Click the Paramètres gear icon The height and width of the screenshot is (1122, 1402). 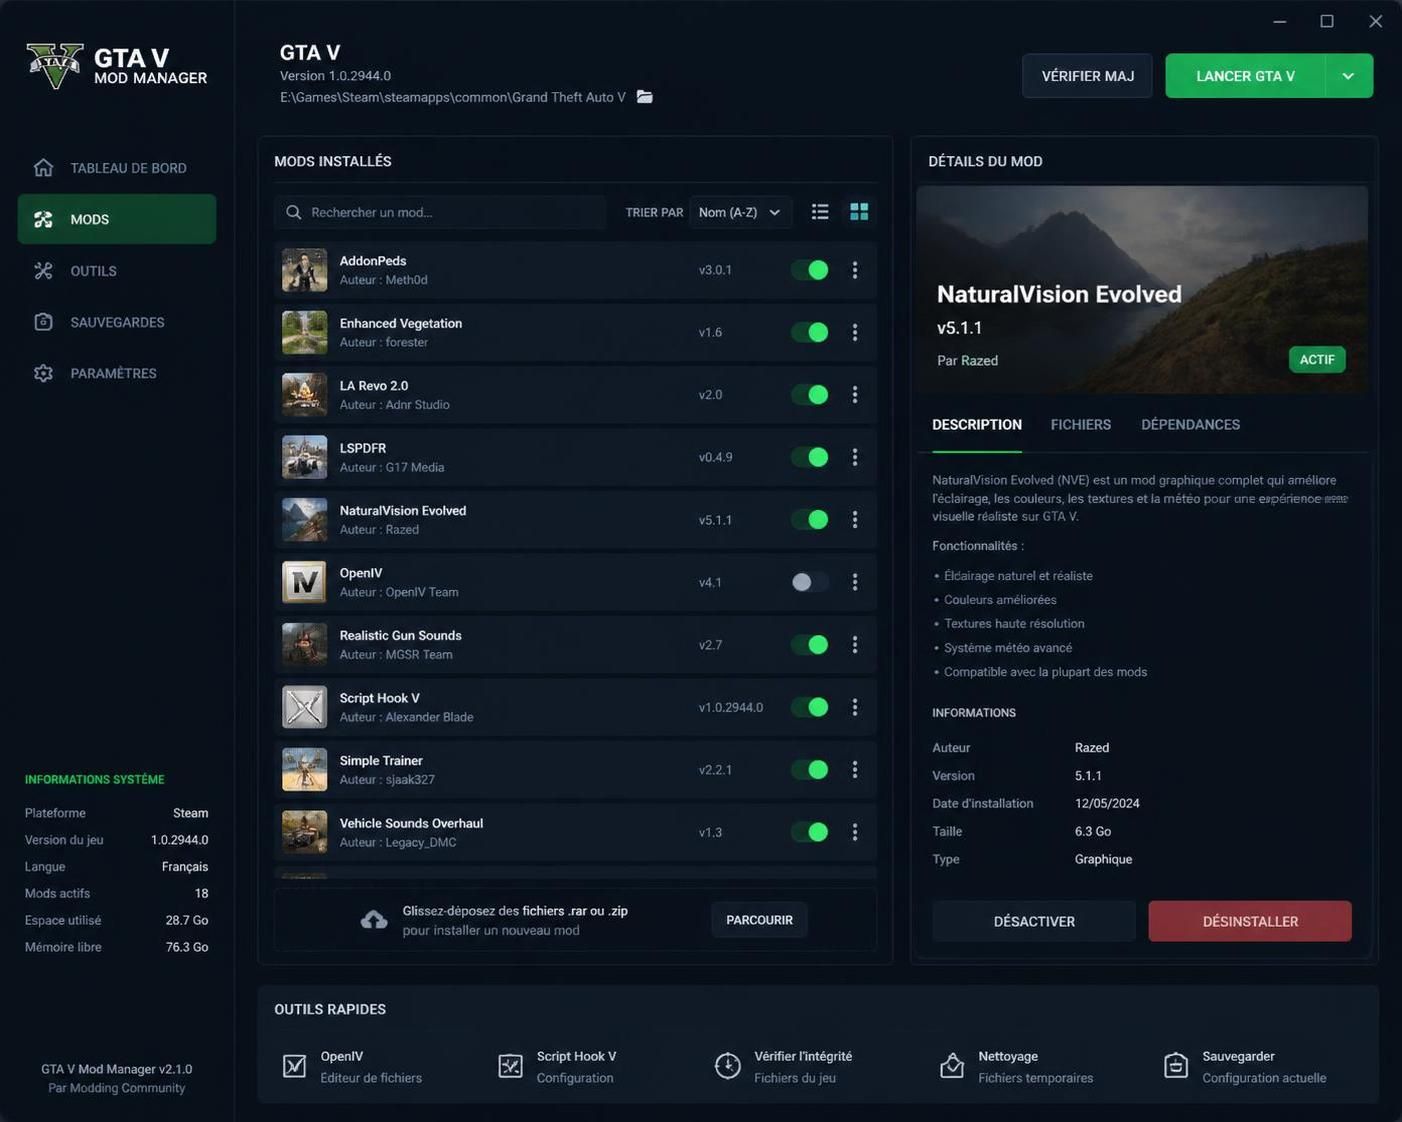point(43,373)
